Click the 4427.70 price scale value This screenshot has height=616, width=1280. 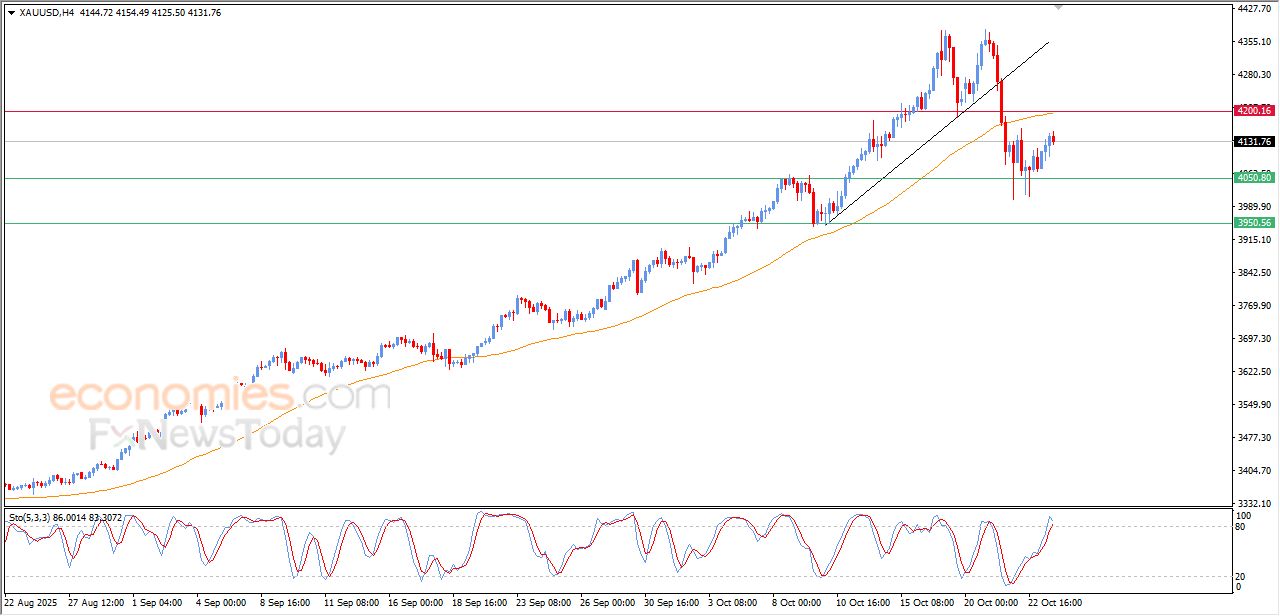pyautogui.click(x=1253, y=9)
